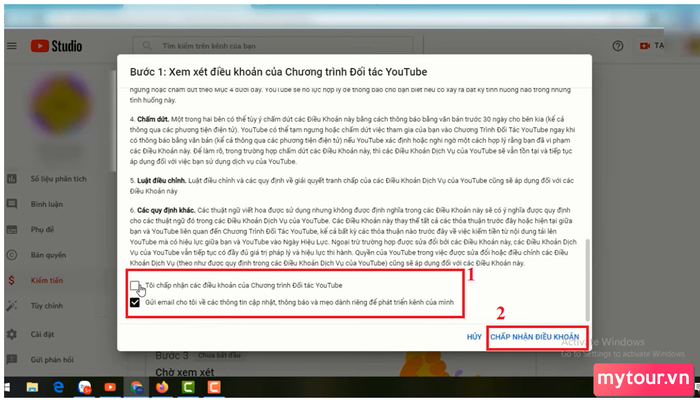Click "Chờ xem xét" behind the dialog
This screenshot has height=404, width=700.
tap(185, 372)
